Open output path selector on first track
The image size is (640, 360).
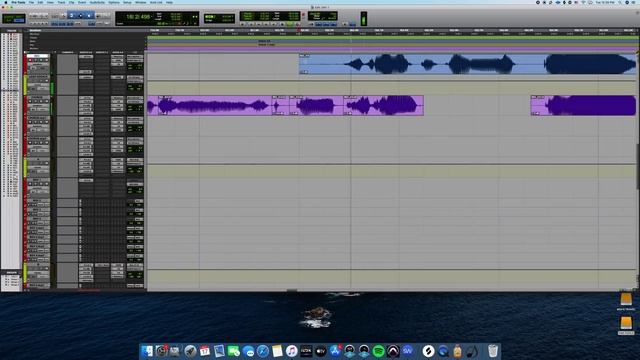coord(135,60)
